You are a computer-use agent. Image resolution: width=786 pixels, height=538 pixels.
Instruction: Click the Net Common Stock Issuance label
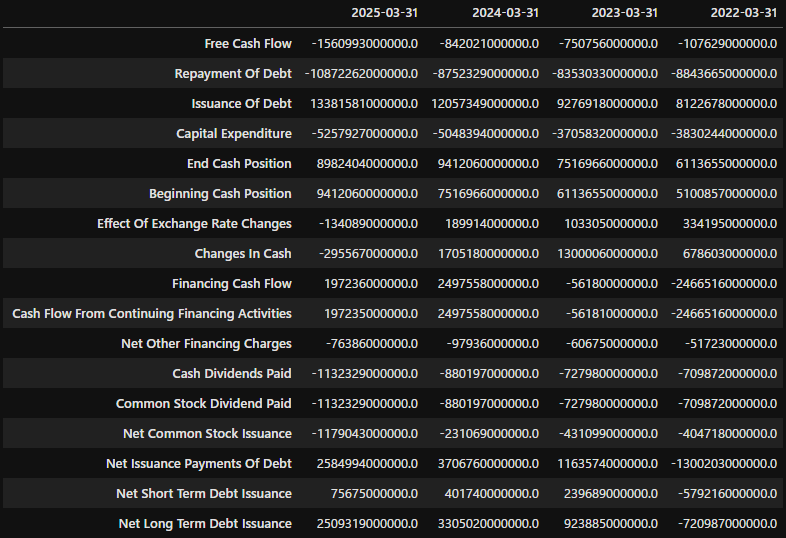point(204,433)
